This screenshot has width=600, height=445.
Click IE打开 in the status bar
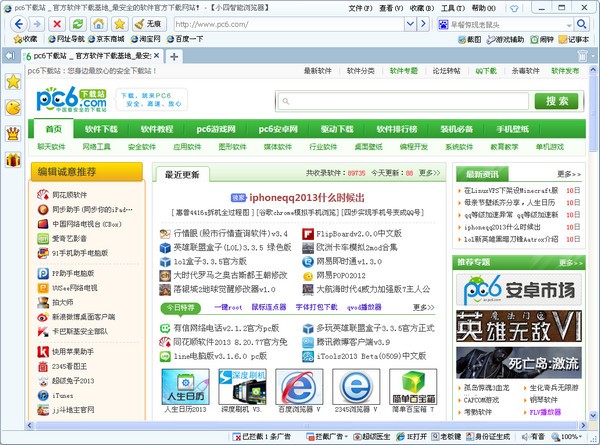click(x=412, y=437)
